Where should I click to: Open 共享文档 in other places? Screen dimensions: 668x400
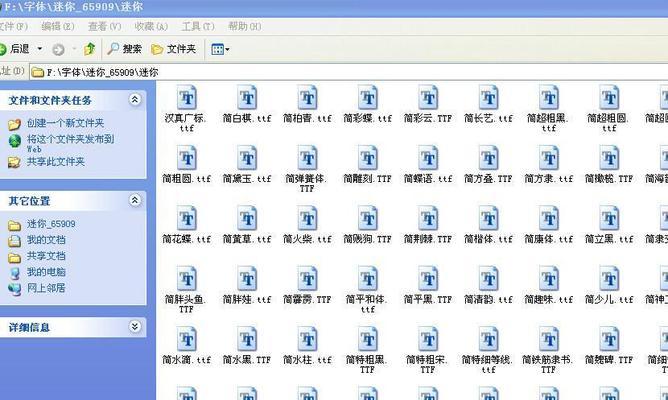click(46, 256)
